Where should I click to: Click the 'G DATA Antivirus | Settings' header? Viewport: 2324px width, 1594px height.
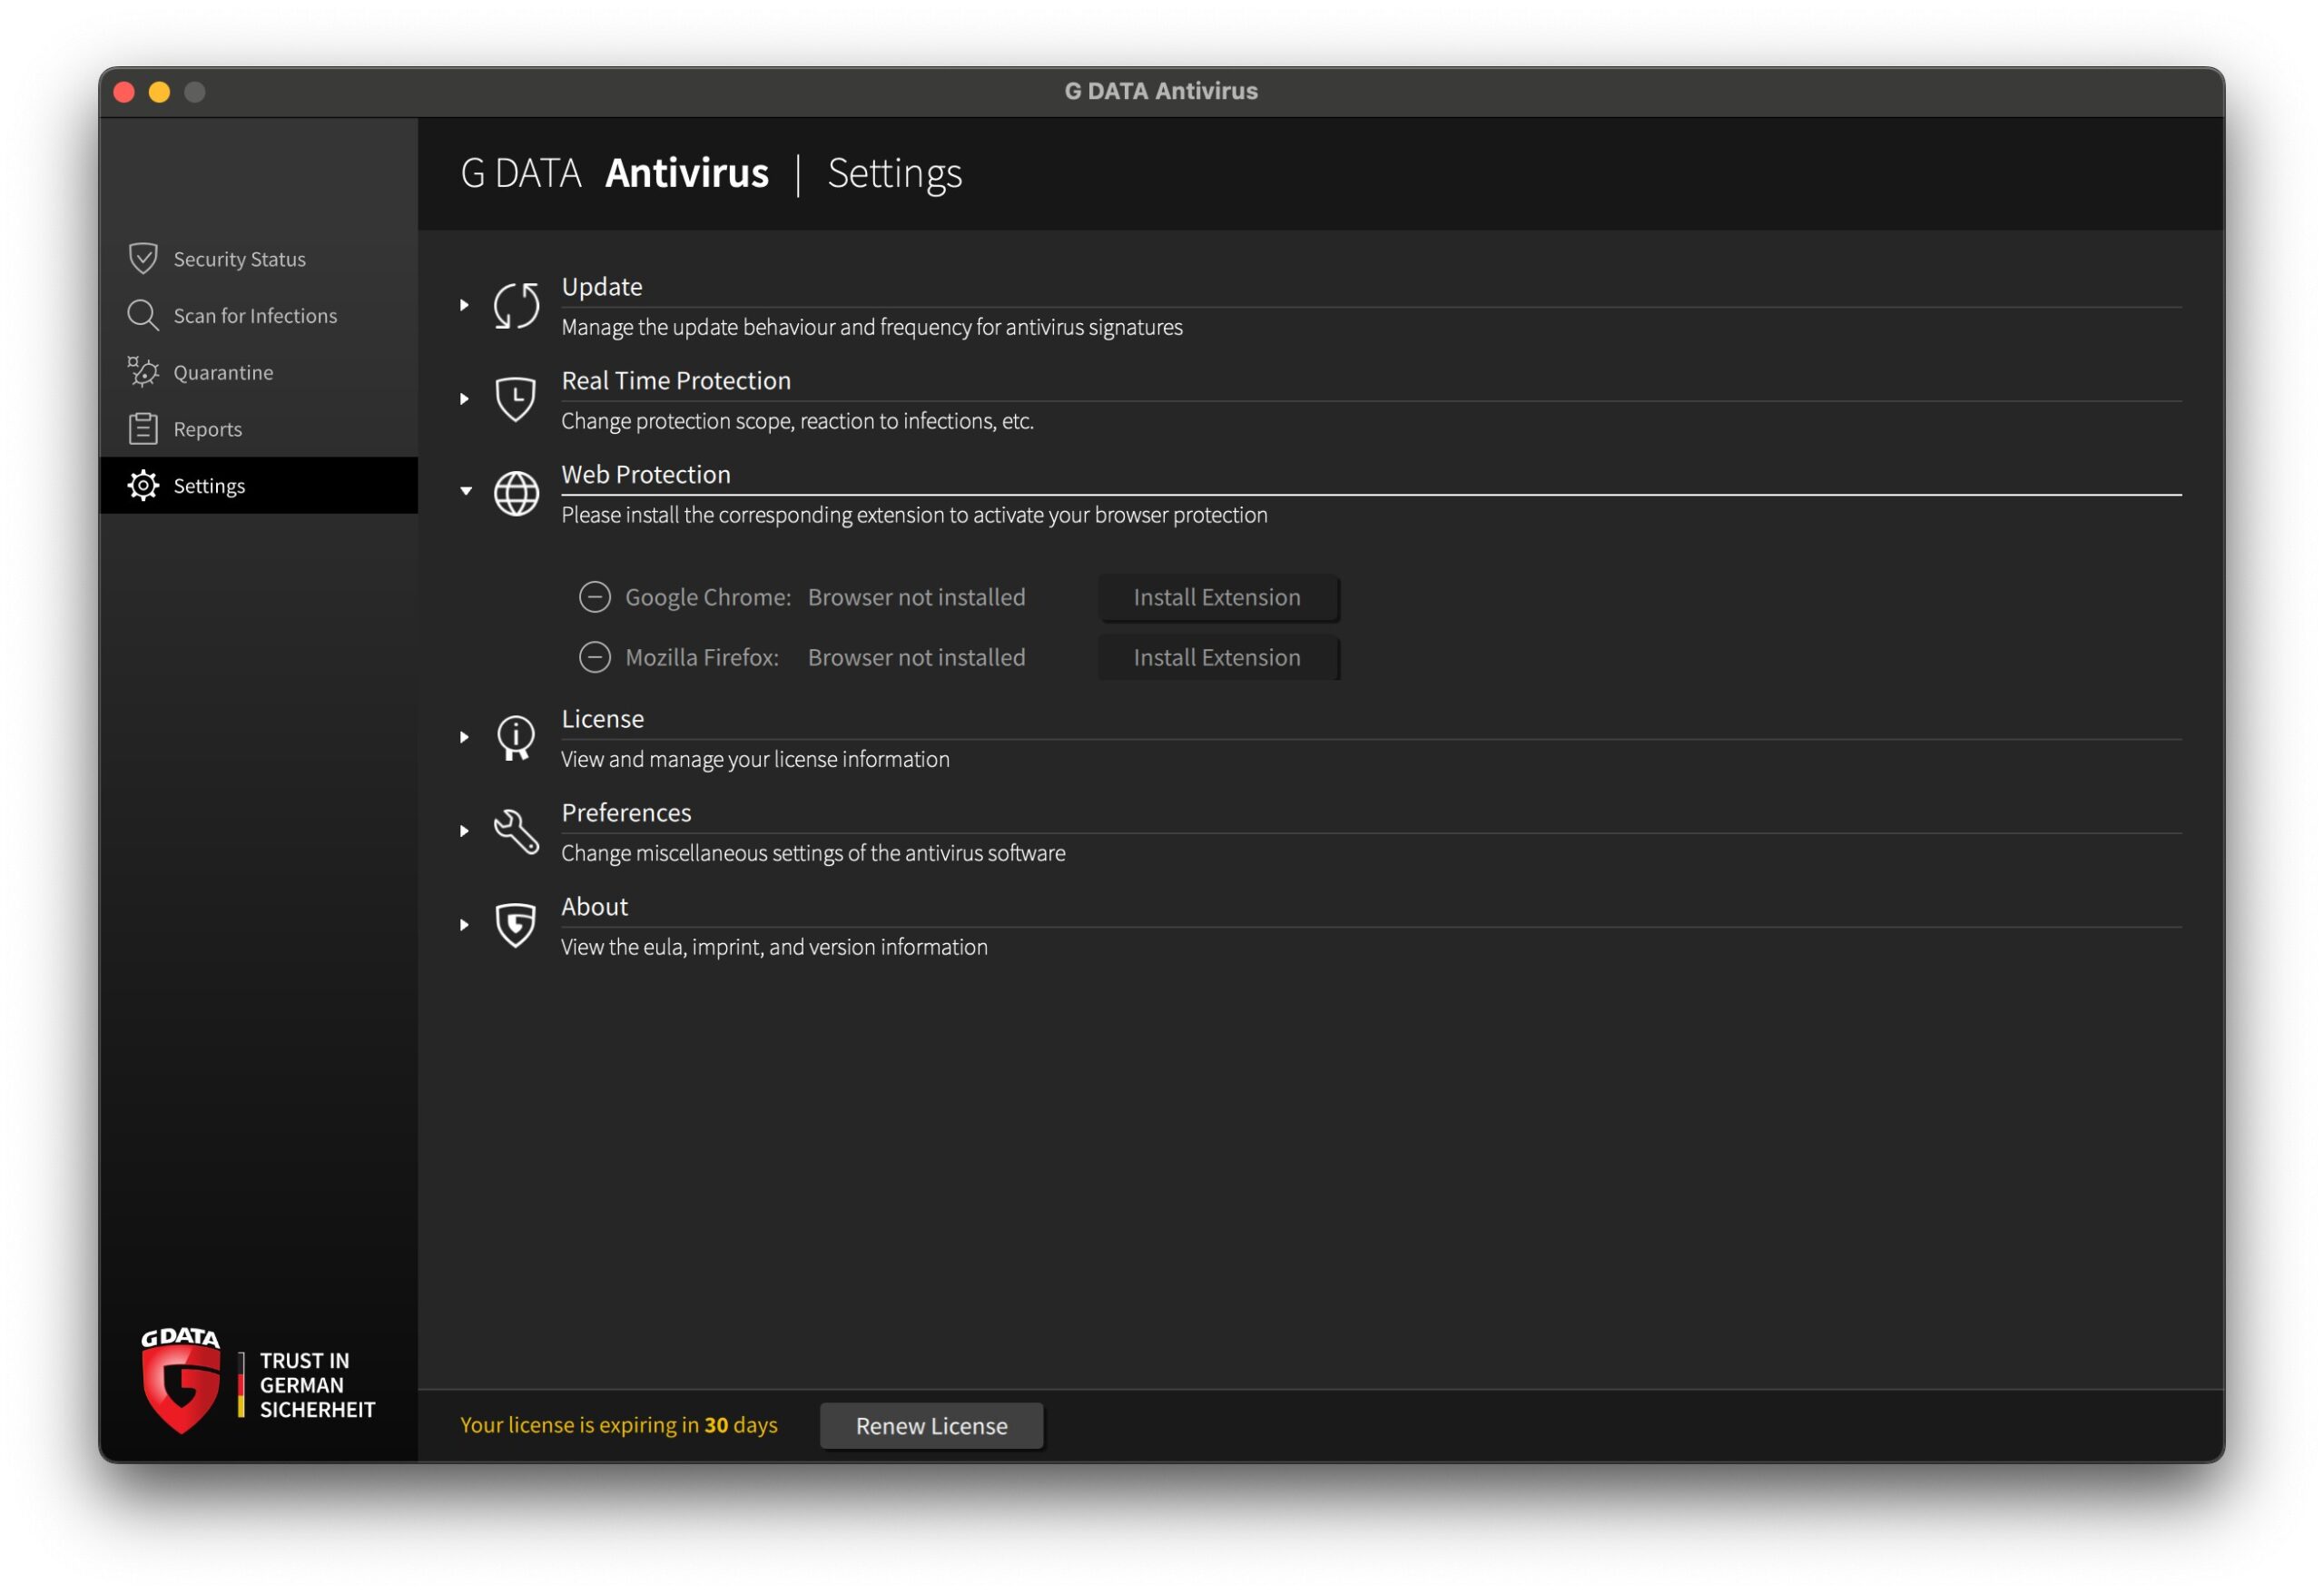tap(711, 173)
